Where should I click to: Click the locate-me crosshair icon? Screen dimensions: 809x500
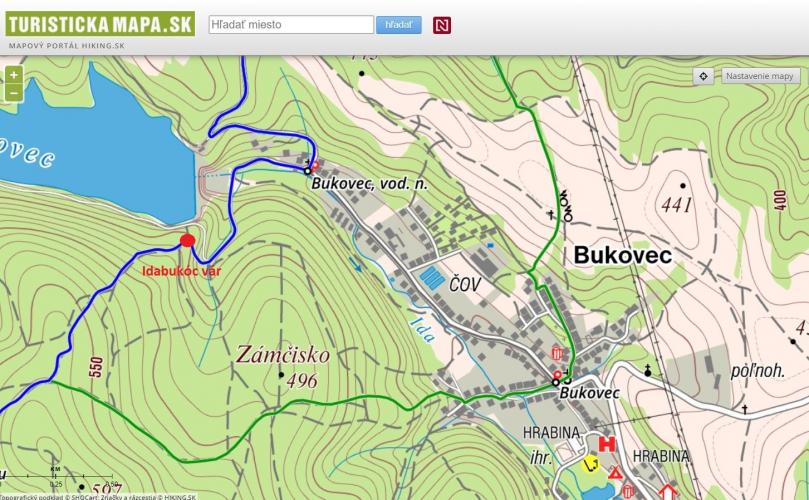(704, 76)
